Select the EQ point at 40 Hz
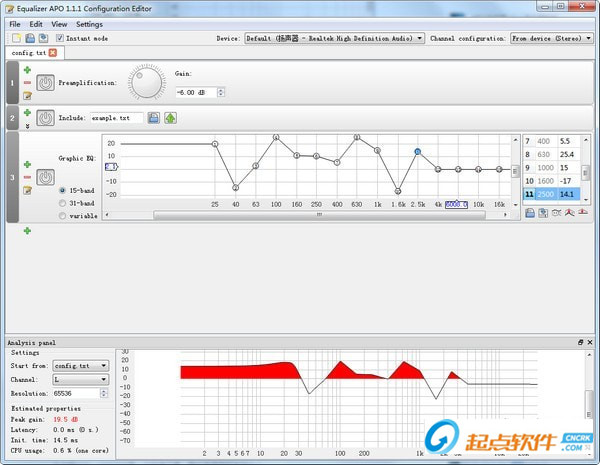The image size is (600, 465). 236,188
